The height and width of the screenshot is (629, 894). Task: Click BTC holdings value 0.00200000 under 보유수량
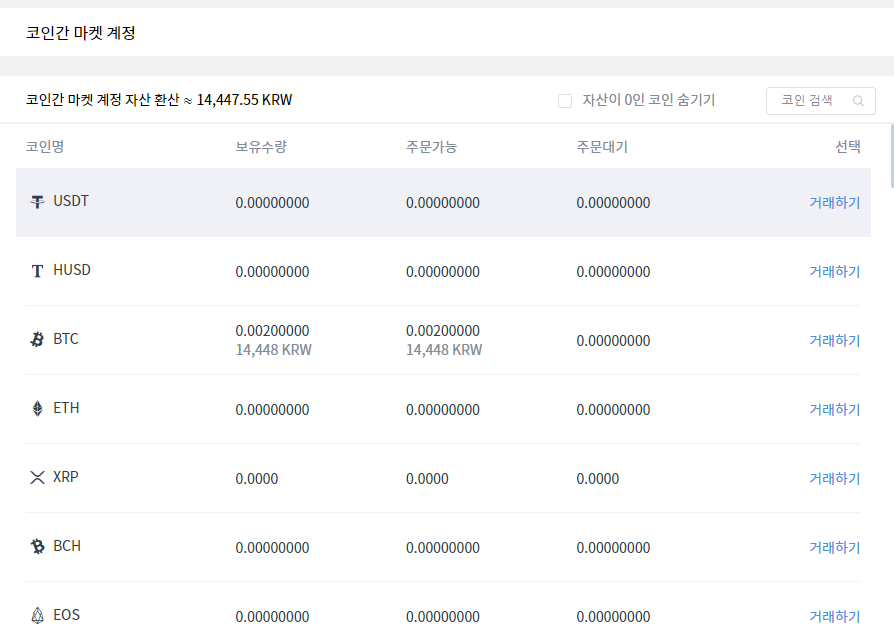[x=273, y=331]
